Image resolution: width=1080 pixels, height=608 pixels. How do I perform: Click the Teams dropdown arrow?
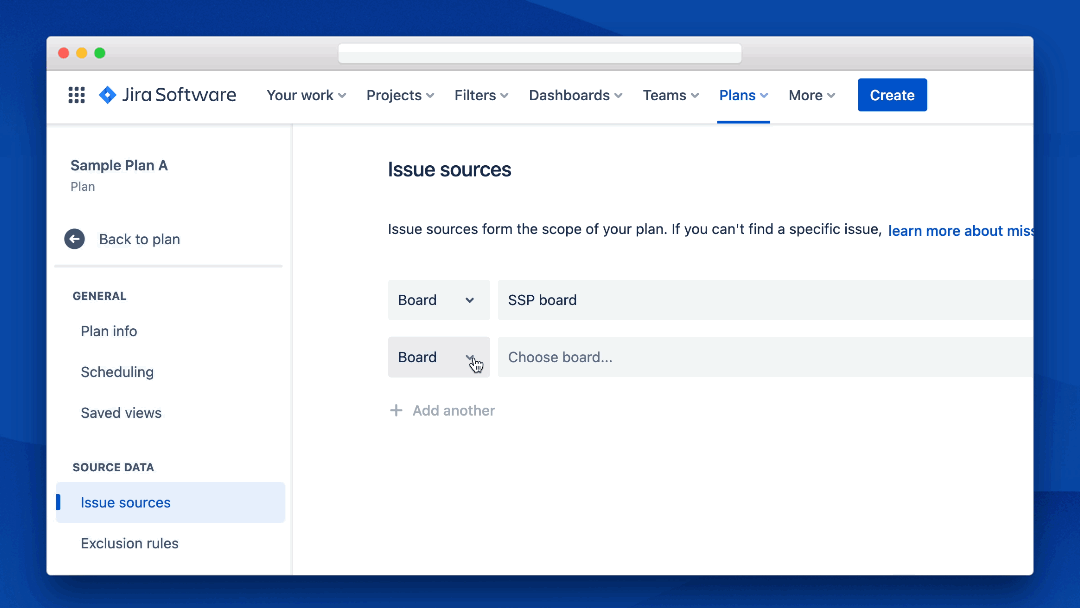point(695,95)
